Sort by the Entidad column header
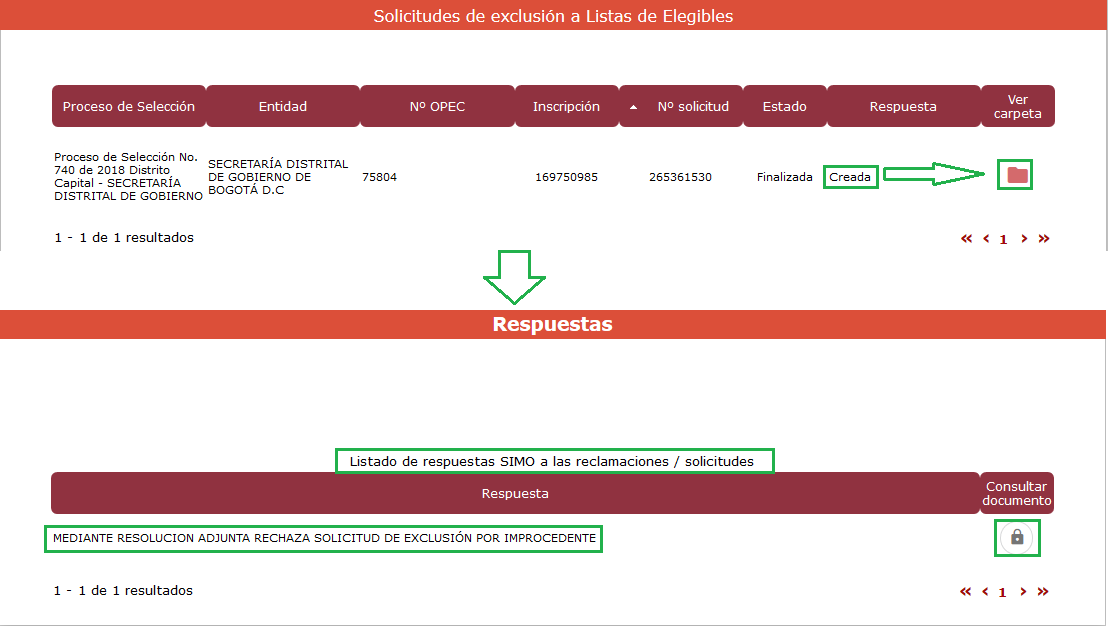 click(x=283, y=106)
